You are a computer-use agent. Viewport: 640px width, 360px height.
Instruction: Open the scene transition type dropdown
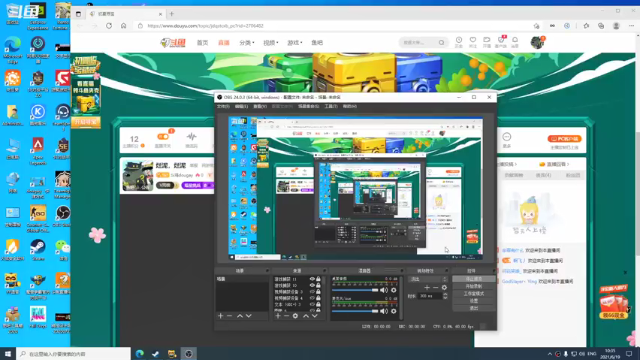pos(428,279)
